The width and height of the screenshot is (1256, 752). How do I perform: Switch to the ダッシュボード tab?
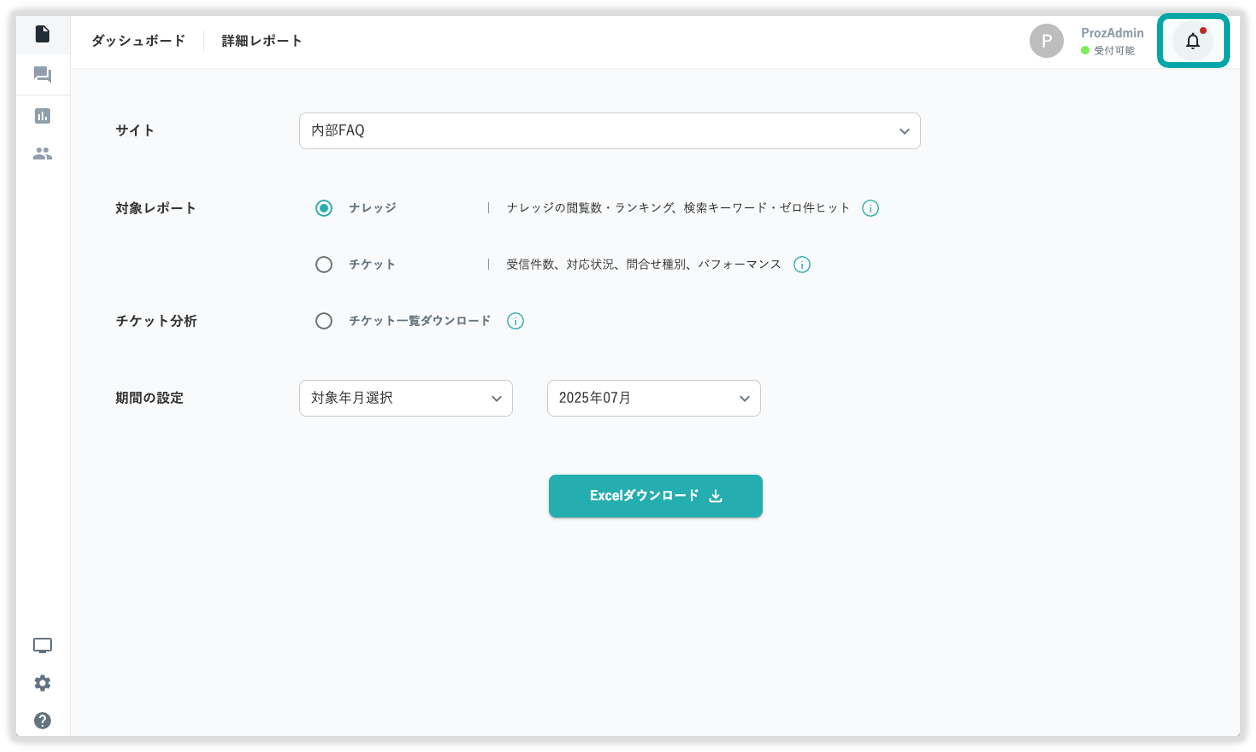(x=138, y=41)
